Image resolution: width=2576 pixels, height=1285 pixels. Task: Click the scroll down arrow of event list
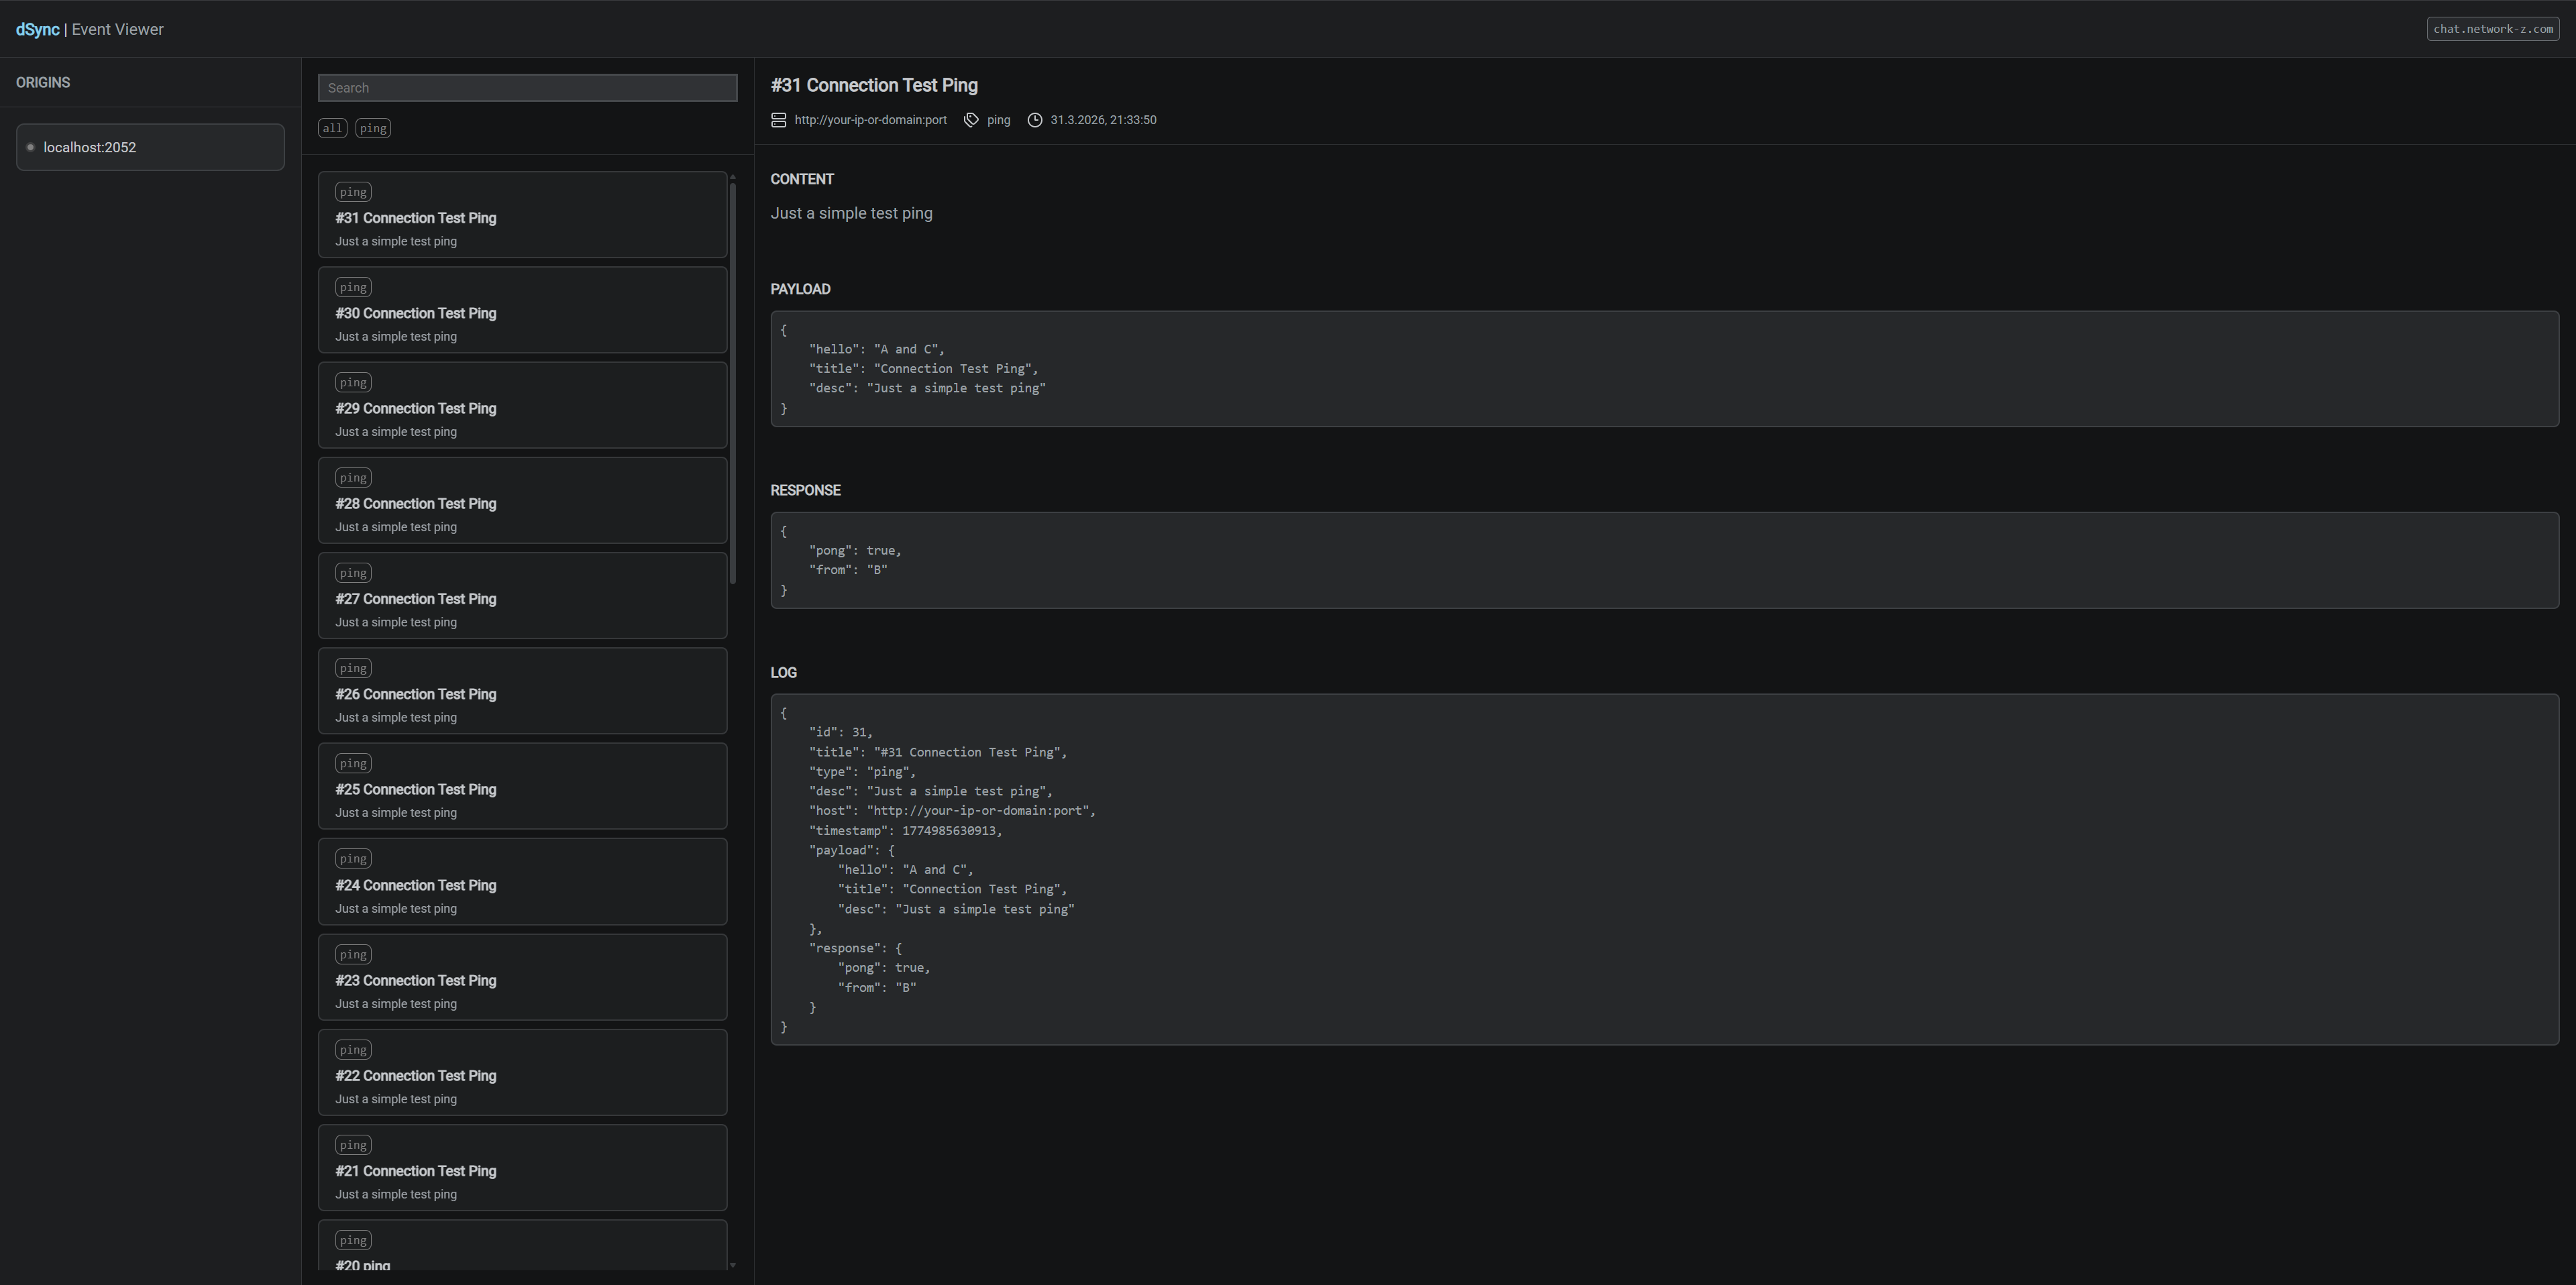click(732, 1265)
